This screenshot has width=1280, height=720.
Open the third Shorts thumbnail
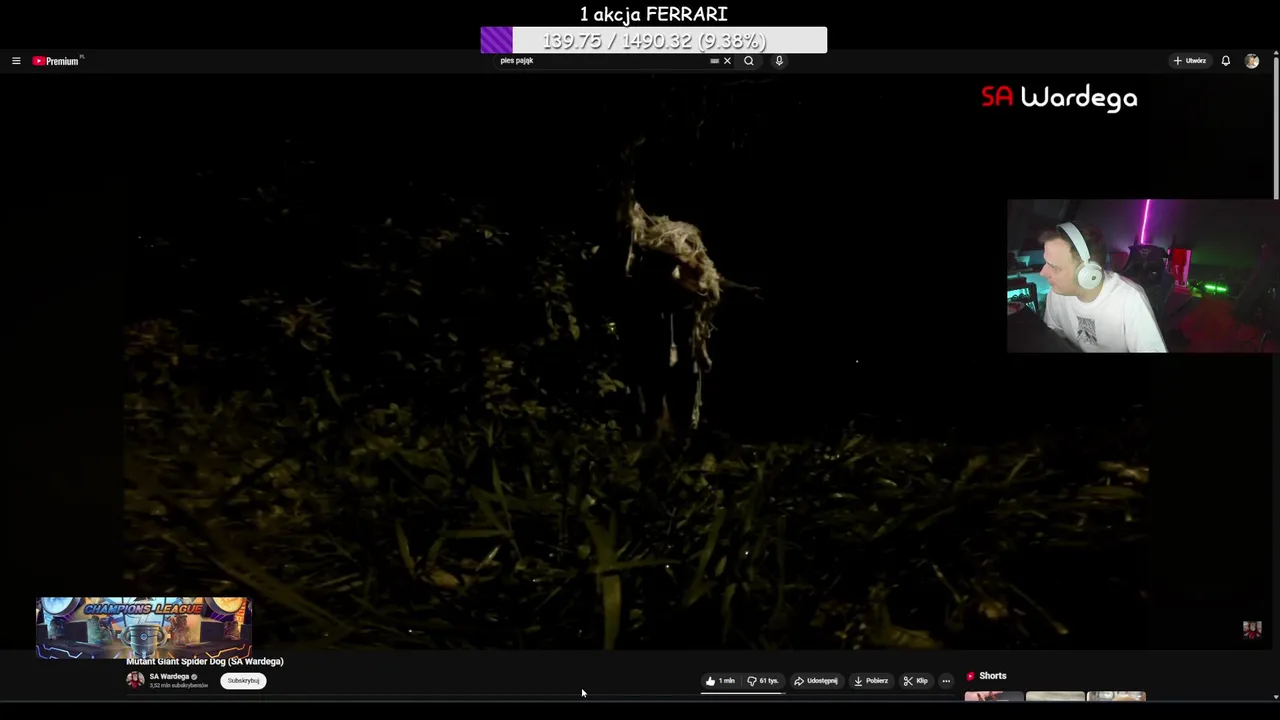pyautogui.click(x=1116, y=696)
